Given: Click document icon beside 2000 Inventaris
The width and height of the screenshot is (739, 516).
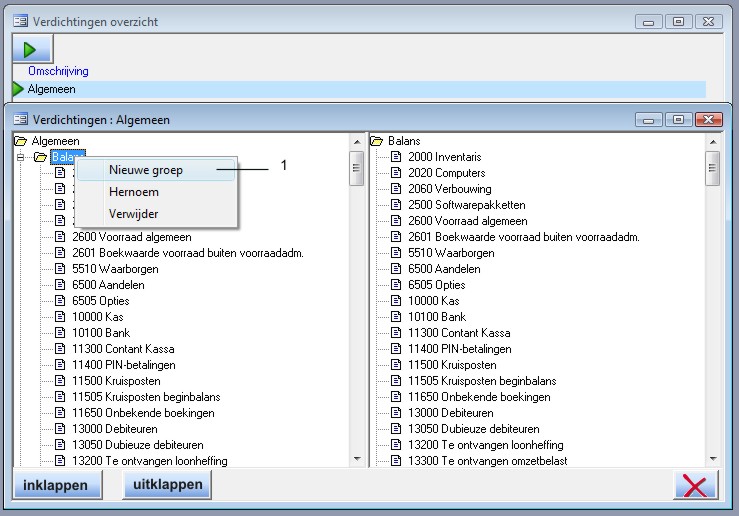Looking at the screenshot, I should (396, 157).
